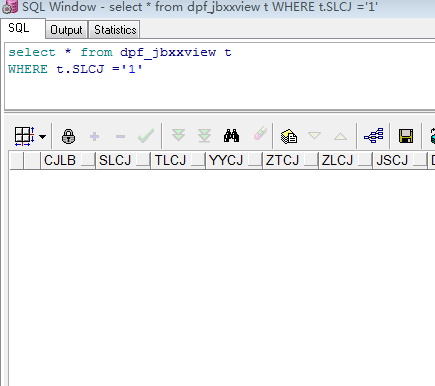Click the save floppy disk icon

click(x=406, y=136)
